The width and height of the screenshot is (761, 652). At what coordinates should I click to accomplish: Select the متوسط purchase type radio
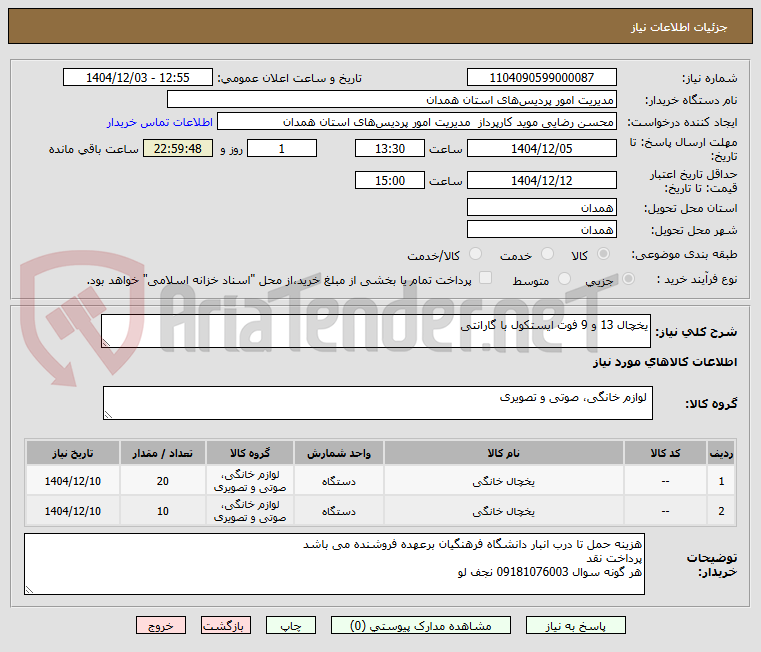coord(564,279)
